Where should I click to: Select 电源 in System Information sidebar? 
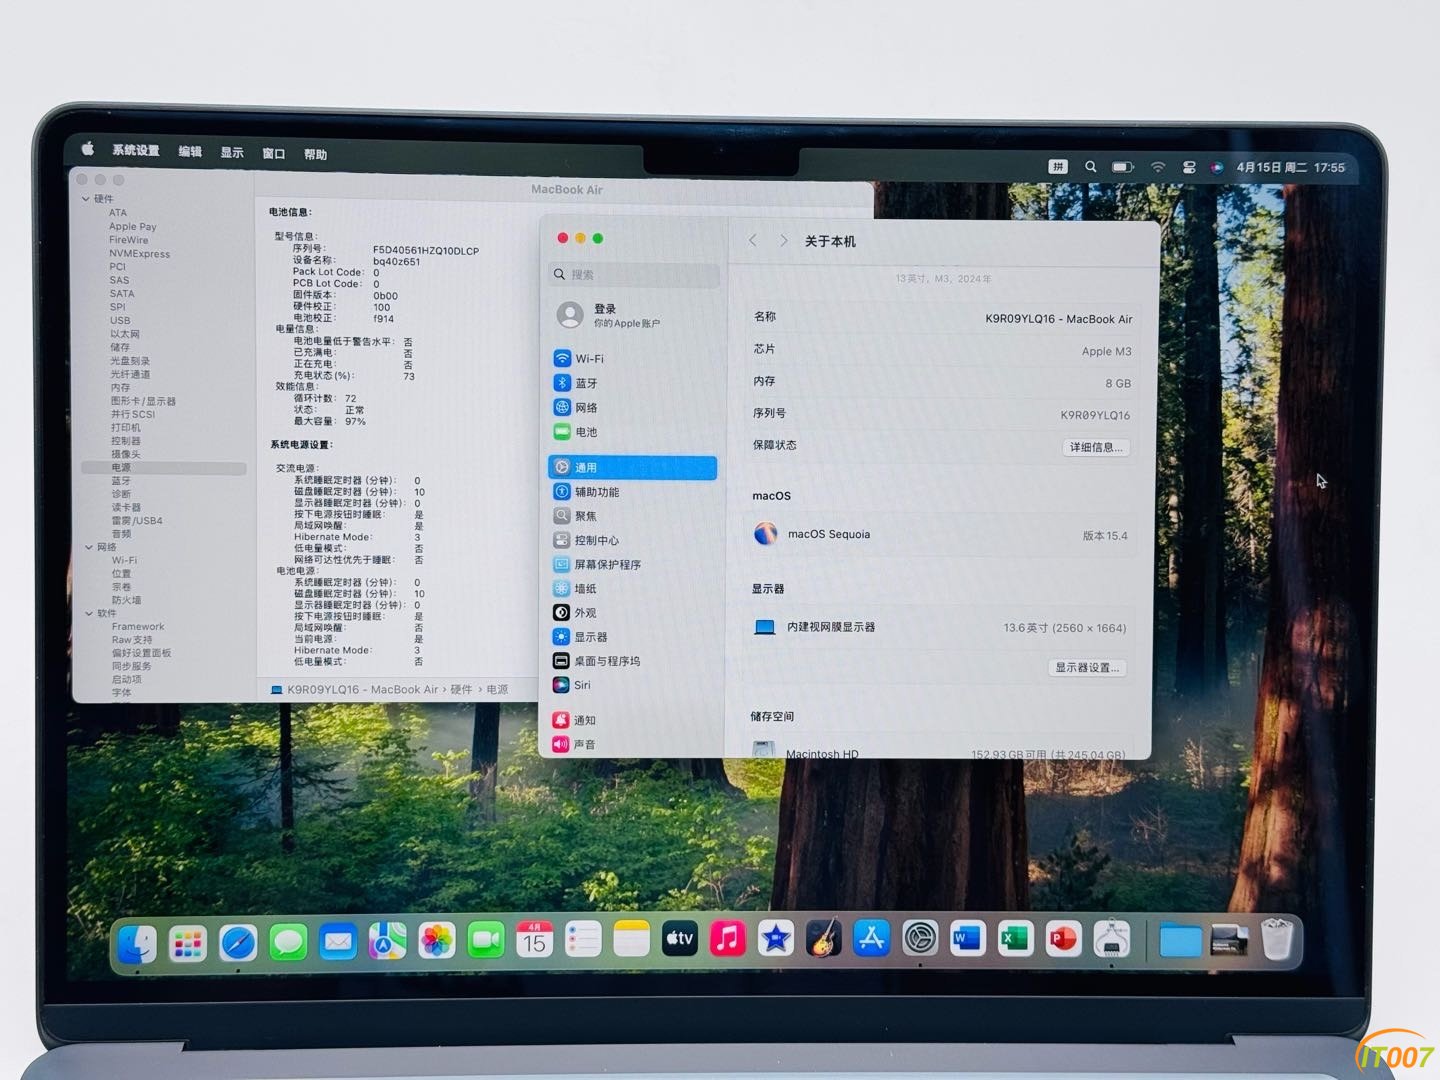point(164,467)
